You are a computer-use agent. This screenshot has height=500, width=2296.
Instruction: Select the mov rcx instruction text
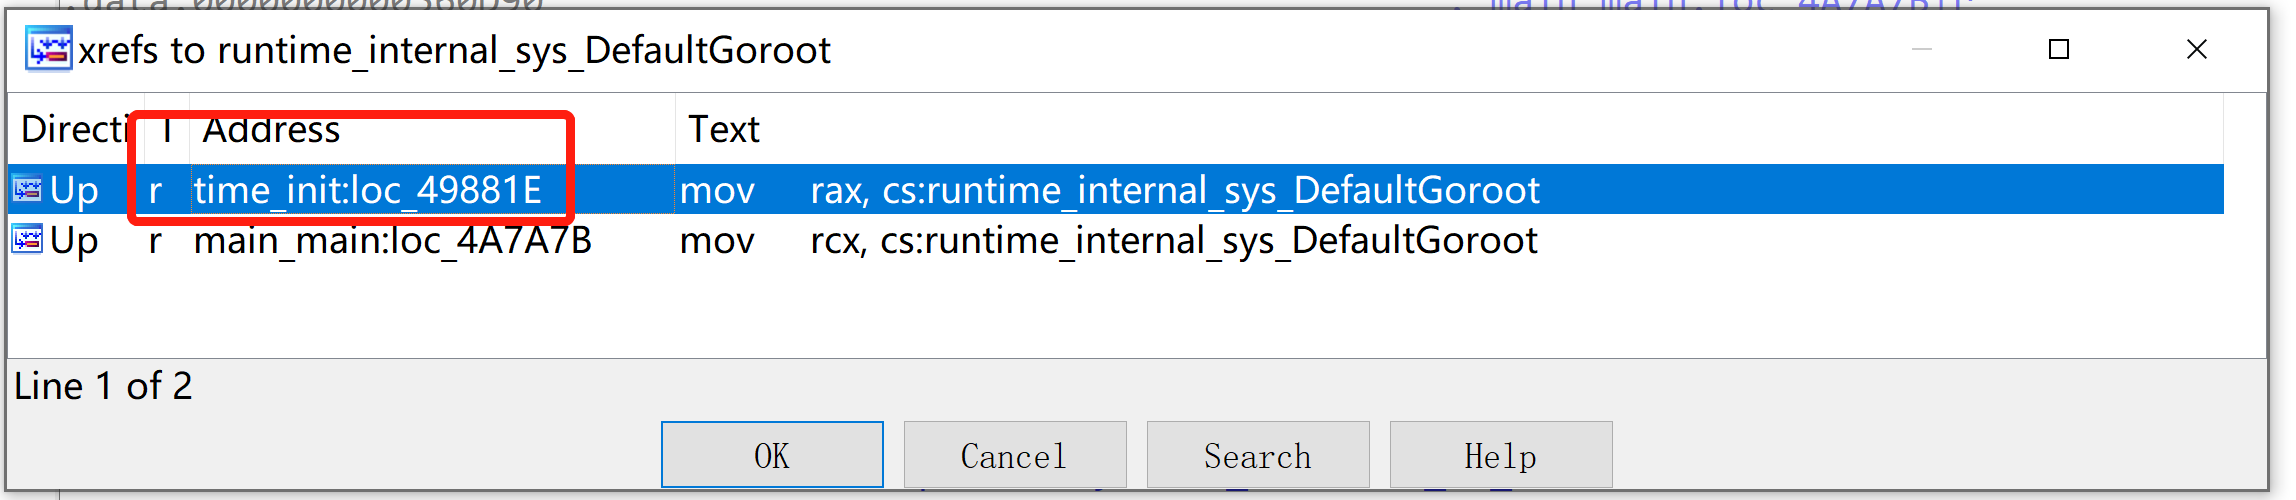pyautogui.click(x=1109, y=240)
